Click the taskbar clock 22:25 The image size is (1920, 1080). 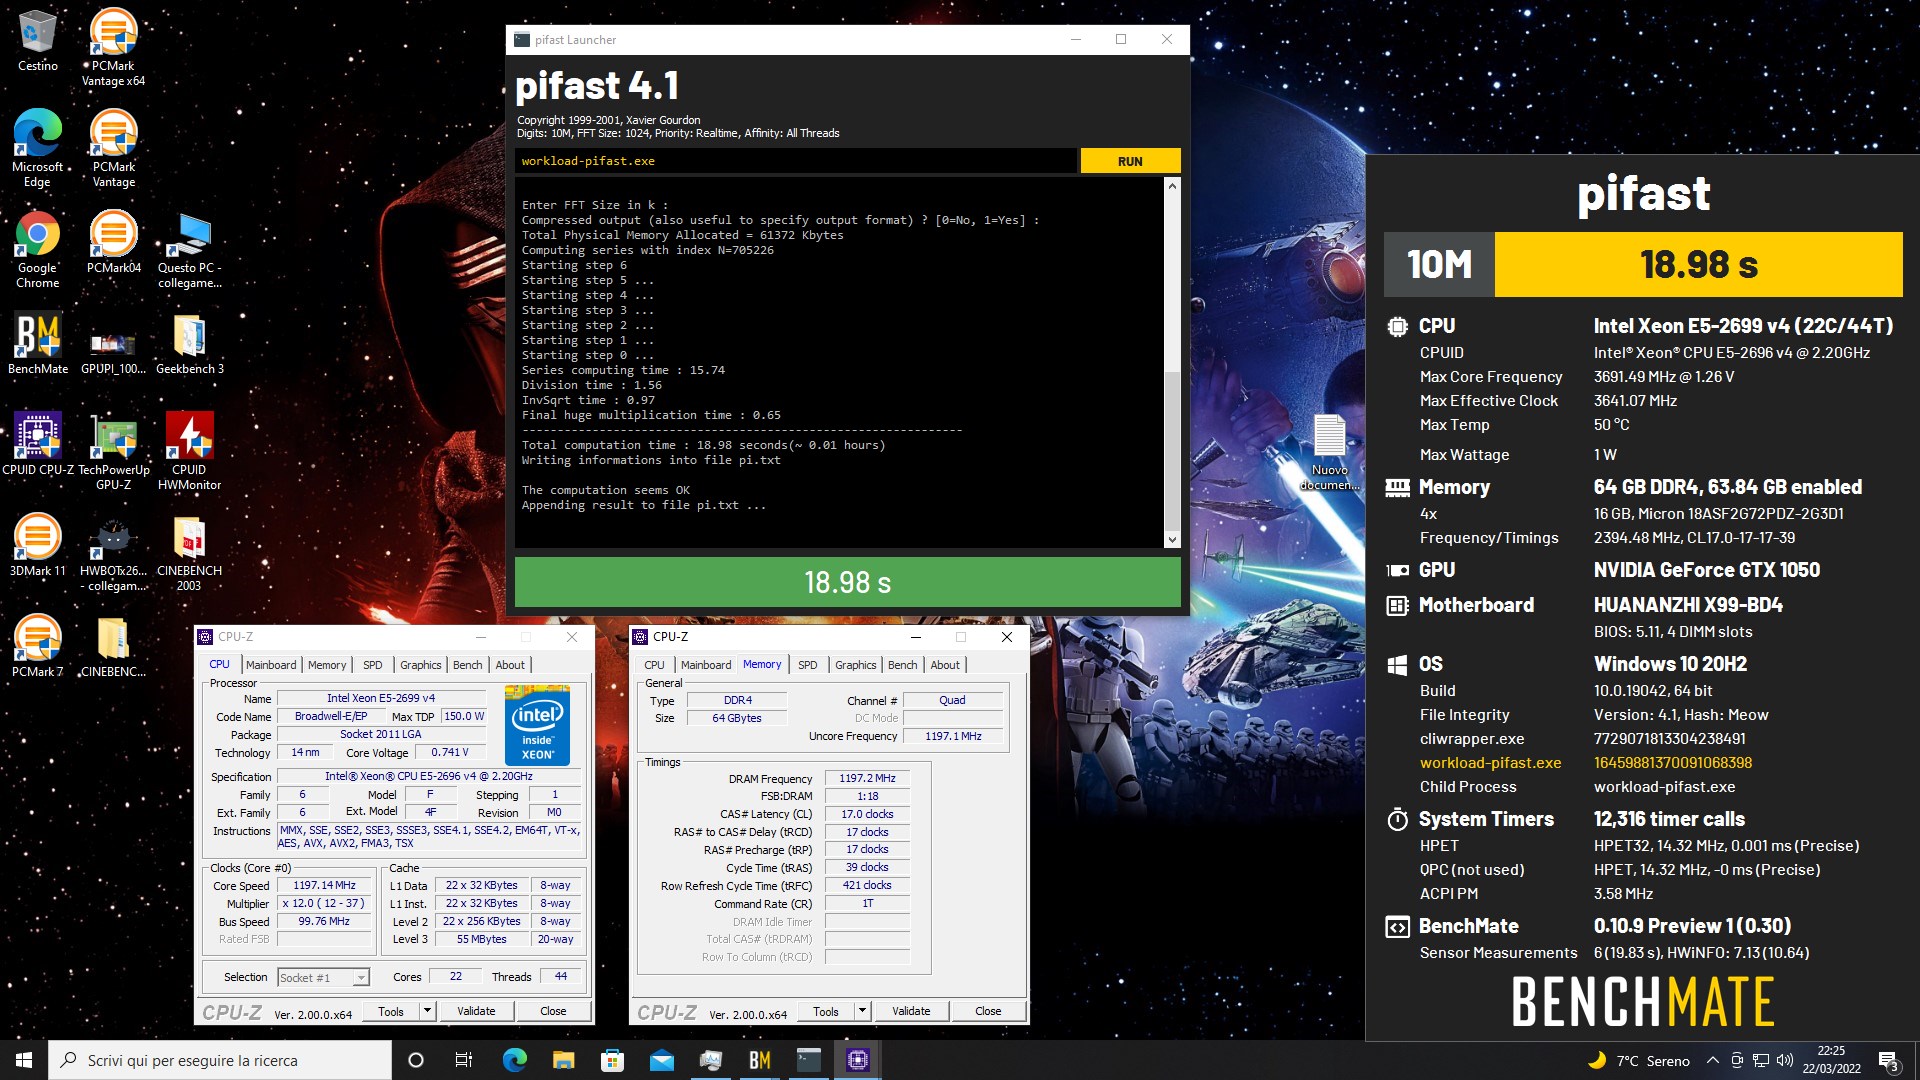1831,1060
